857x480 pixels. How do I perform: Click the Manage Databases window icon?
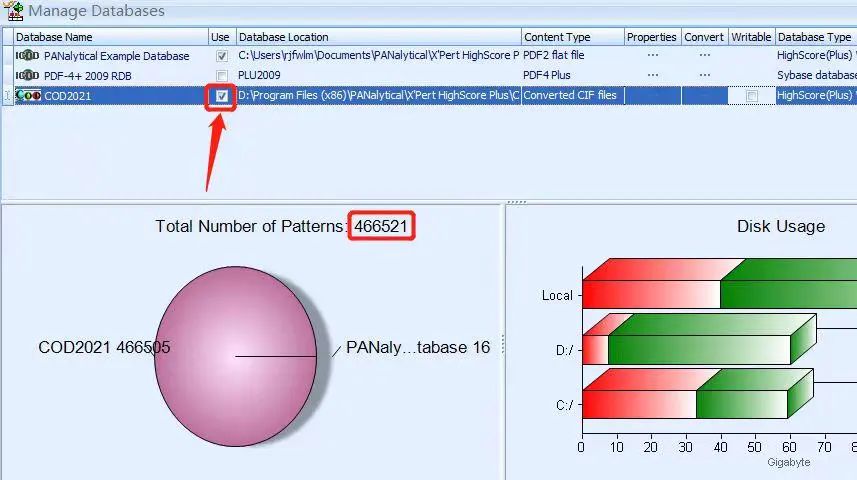click(14, 10)
